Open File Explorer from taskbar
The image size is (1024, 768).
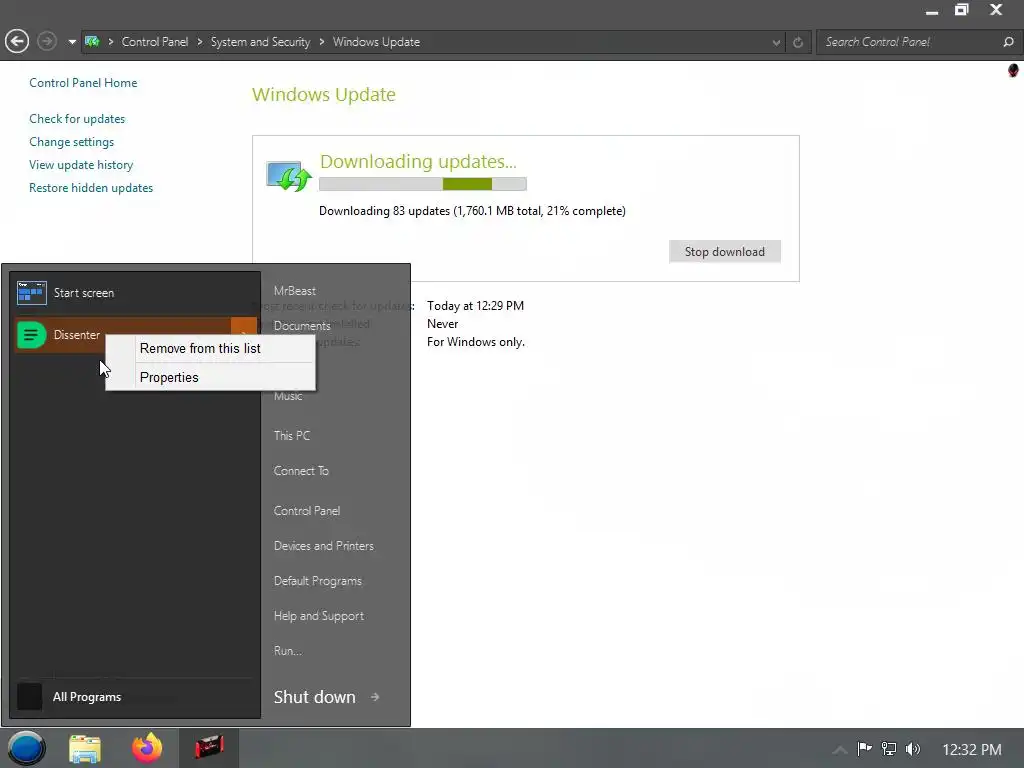point(86,749)
